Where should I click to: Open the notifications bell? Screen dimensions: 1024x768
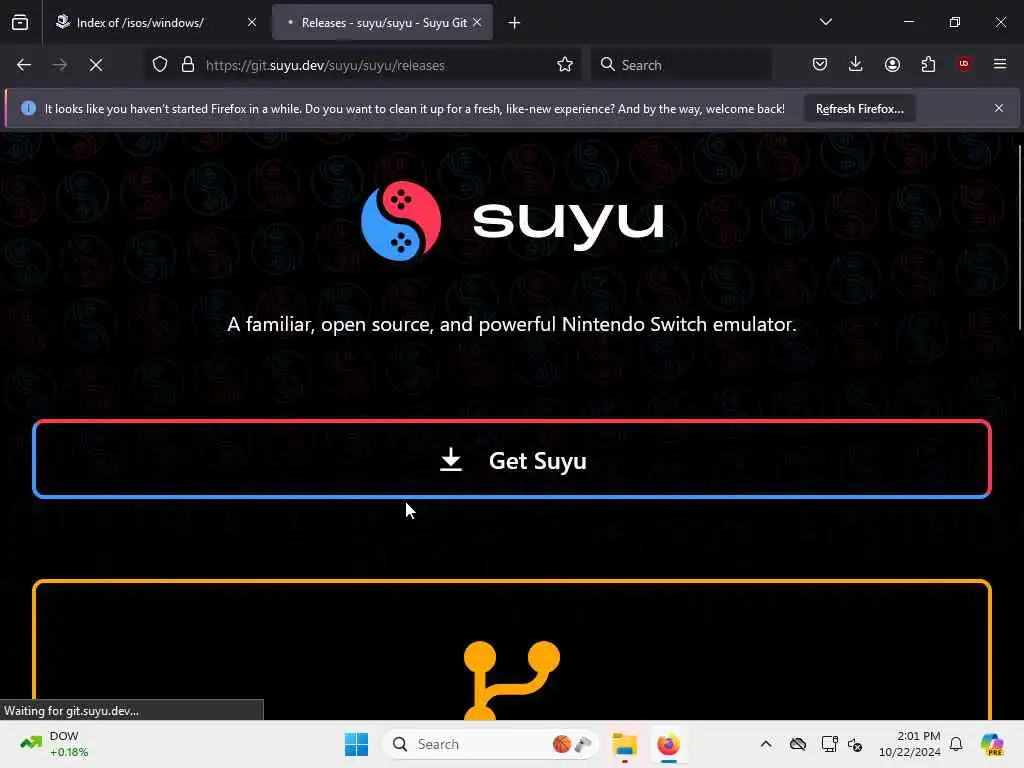pos(956,744)
